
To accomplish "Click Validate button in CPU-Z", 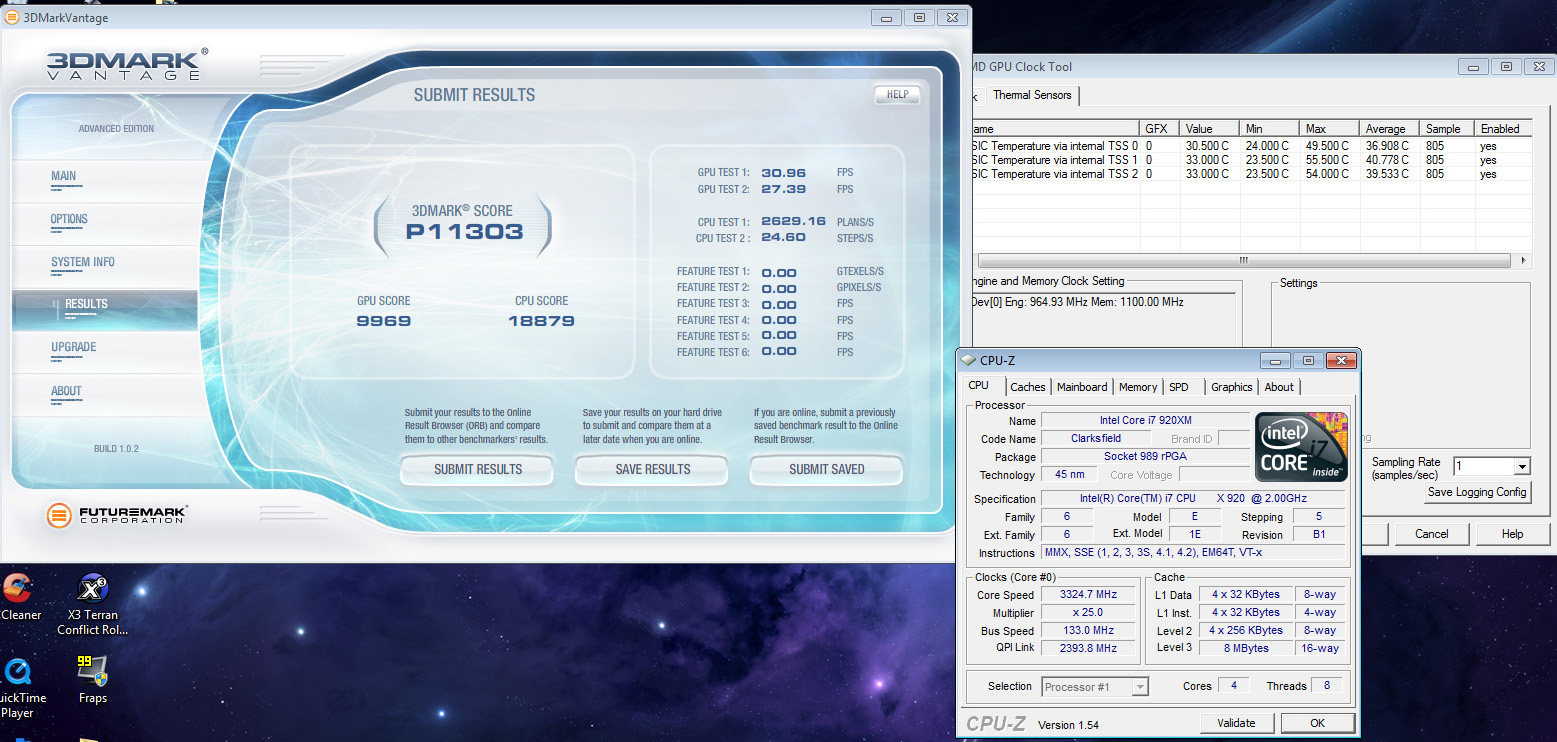I will (x=1237, y=723).
